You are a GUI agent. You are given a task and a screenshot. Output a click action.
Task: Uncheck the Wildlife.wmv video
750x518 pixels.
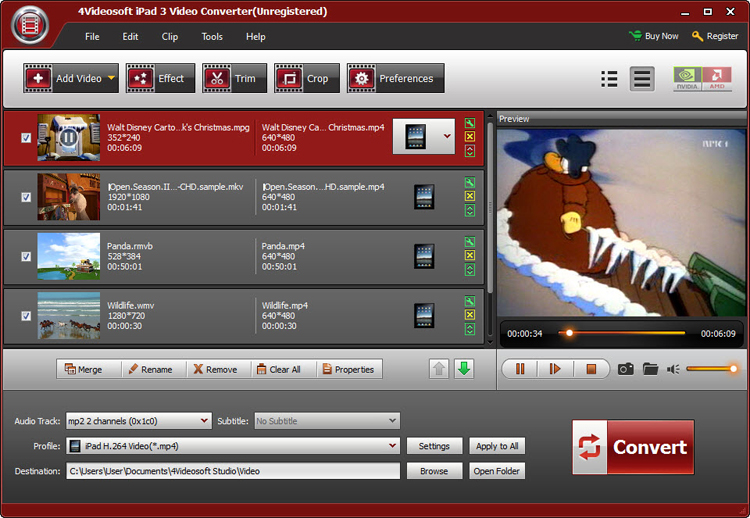point(26,316)
